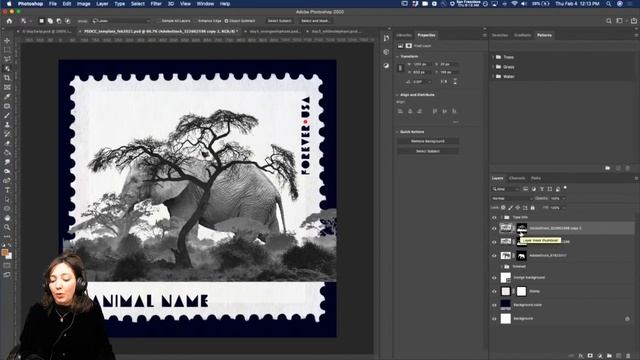Hide the Type Info group

point(494,218)
